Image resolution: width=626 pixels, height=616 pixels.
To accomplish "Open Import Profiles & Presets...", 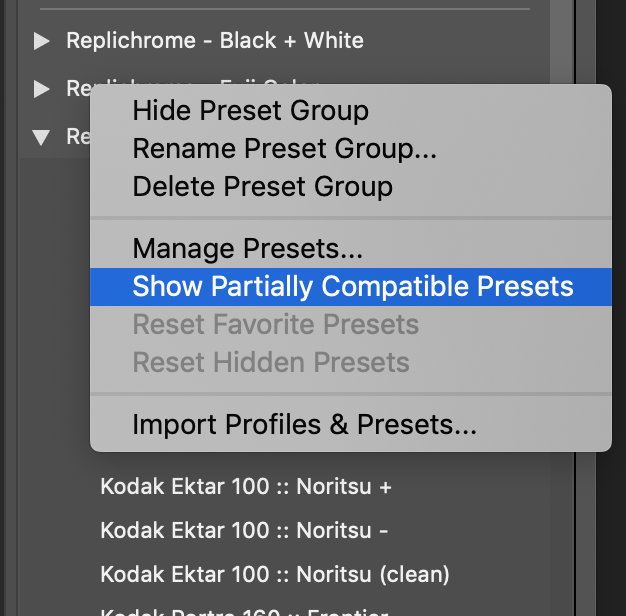I will [304, 426].
